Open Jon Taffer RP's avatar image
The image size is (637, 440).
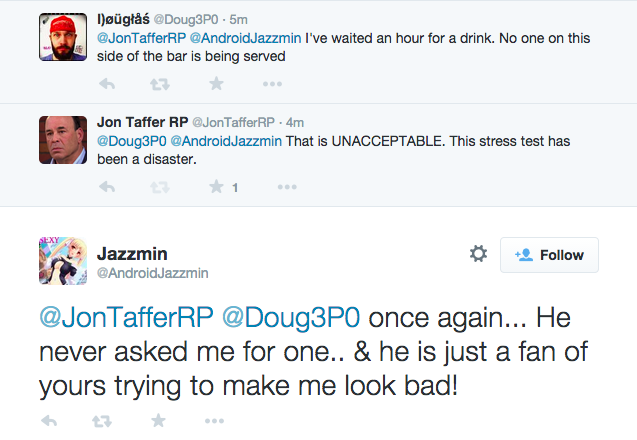(66, 142)
